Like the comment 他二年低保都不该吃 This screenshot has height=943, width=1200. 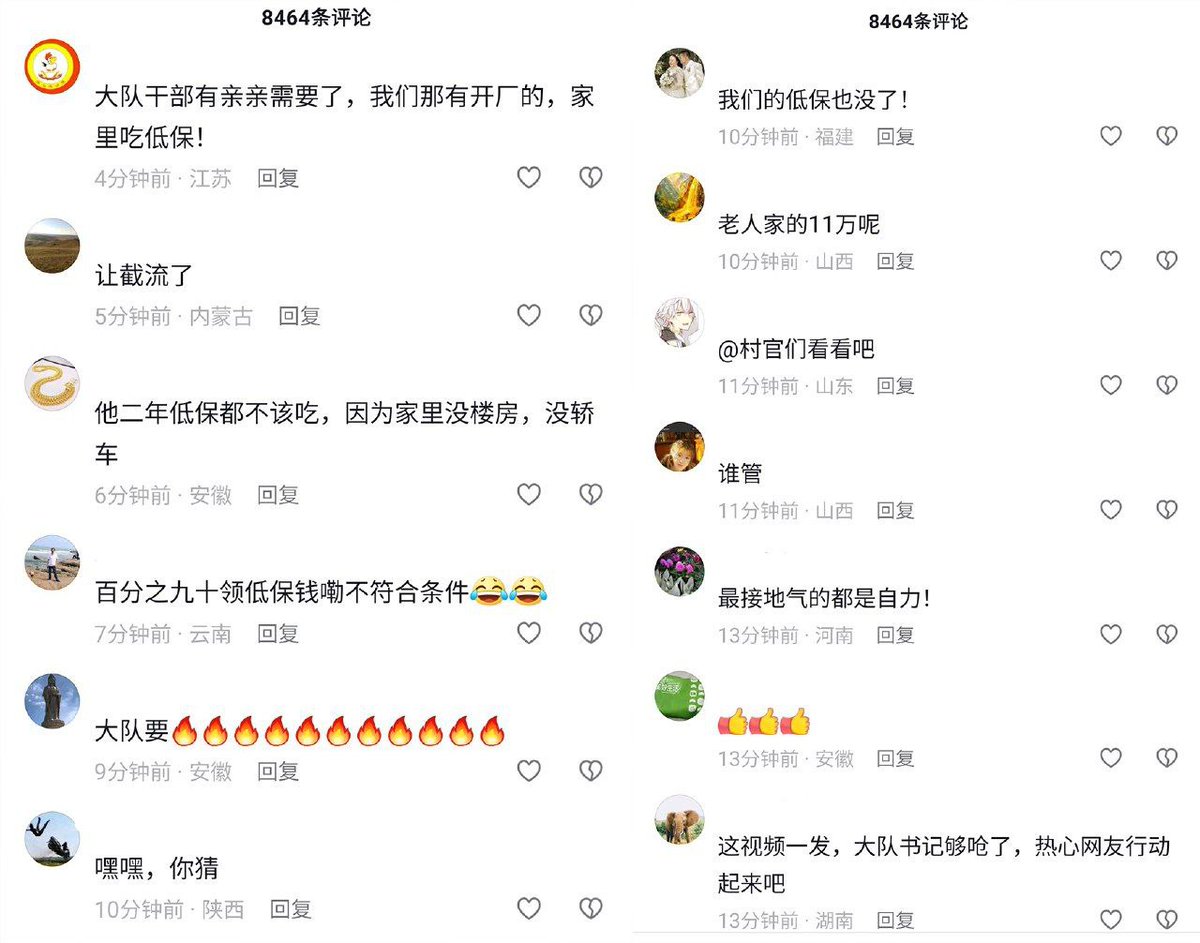(x=528, y=494)
